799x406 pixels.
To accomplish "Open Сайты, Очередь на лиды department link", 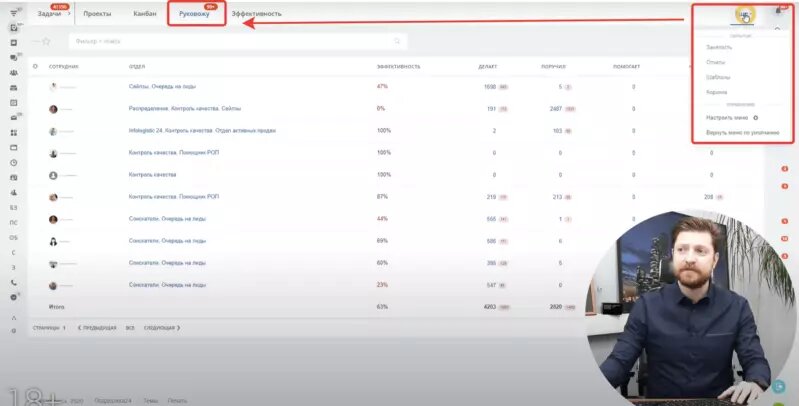I will pyautogui.click(x=162, y=87).
